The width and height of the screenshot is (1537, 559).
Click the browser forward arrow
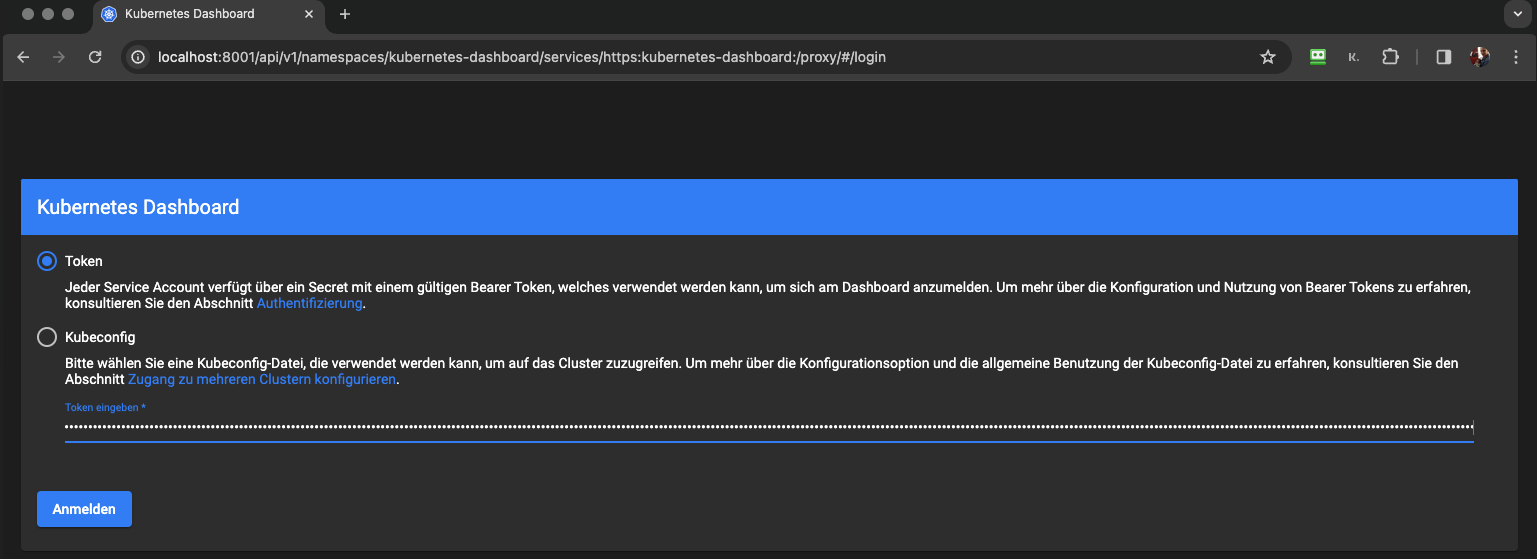(59, 57)
